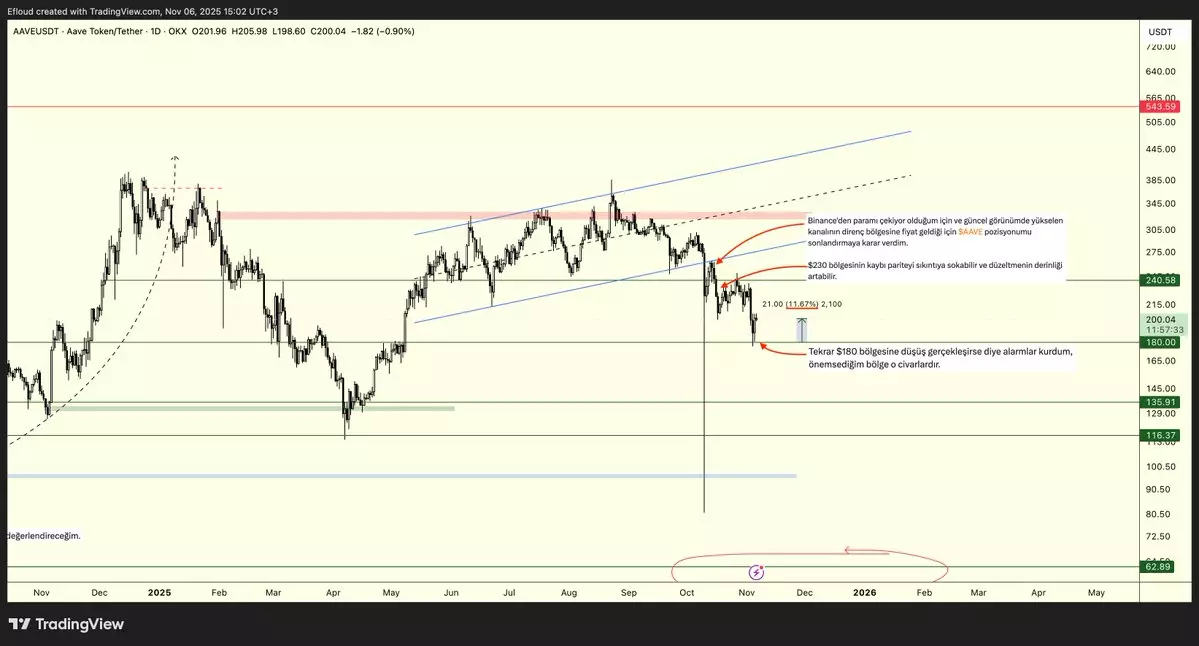
Task: Click the dashed arrowhead atop the curved projection
Action: coord(176,158)
